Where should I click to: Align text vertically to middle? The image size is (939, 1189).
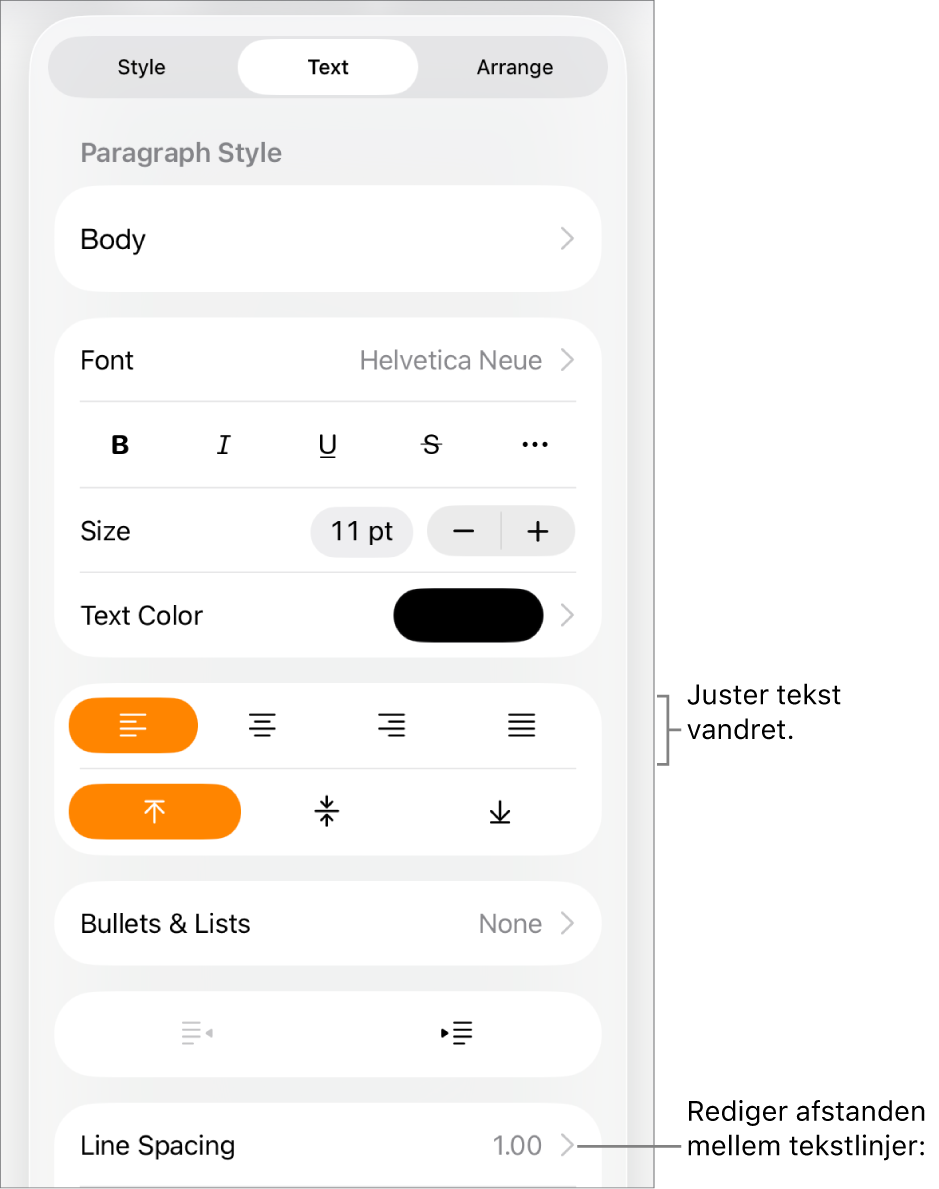(327, 811)
